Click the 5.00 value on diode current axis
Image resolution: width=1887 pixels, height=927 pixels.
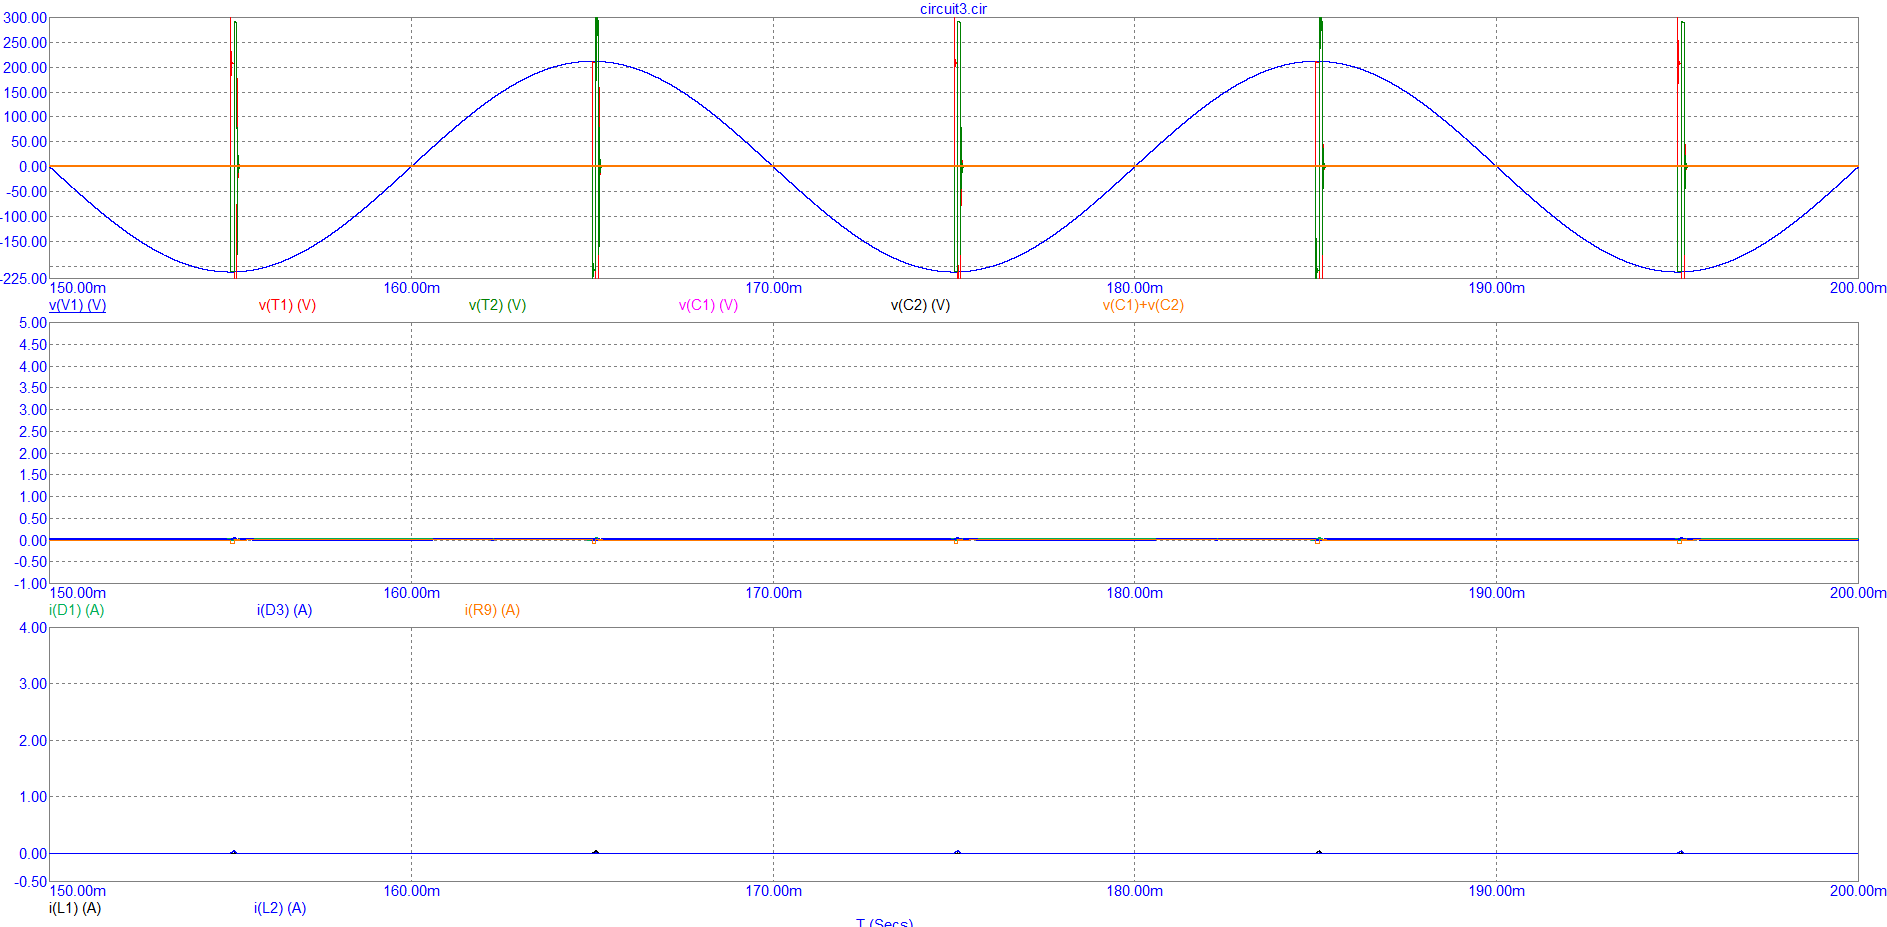click(x=33, y=323)
